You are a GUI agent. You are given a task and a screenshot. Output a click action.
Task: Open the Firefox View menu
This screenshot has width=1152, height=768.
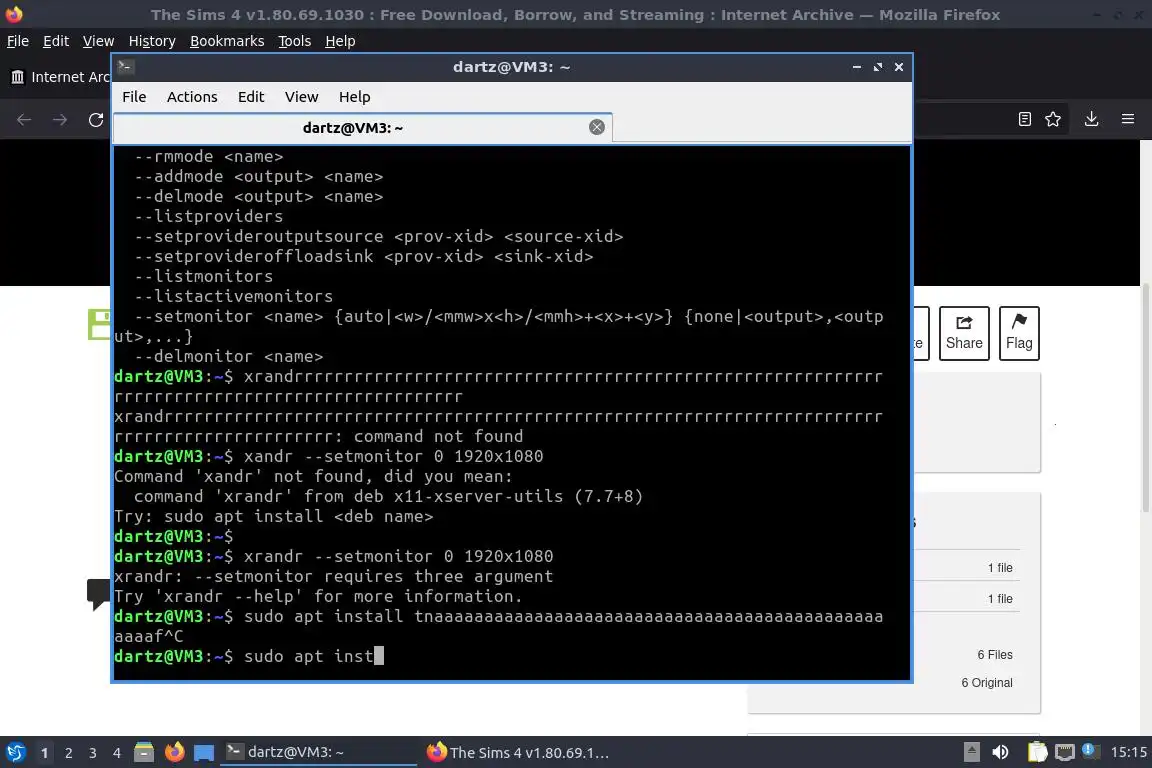98,41
